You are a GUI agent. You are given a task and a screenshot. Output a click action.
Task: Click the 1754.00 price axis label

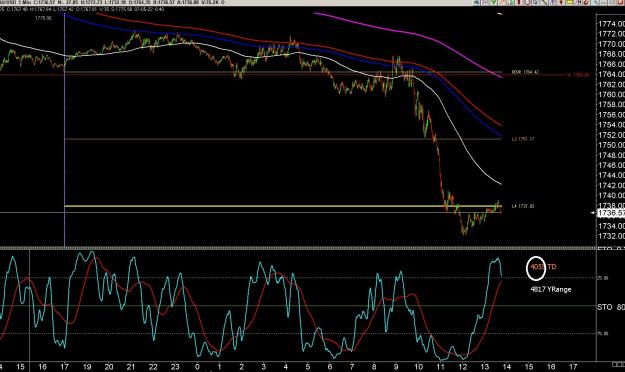(x=611, y=125)
